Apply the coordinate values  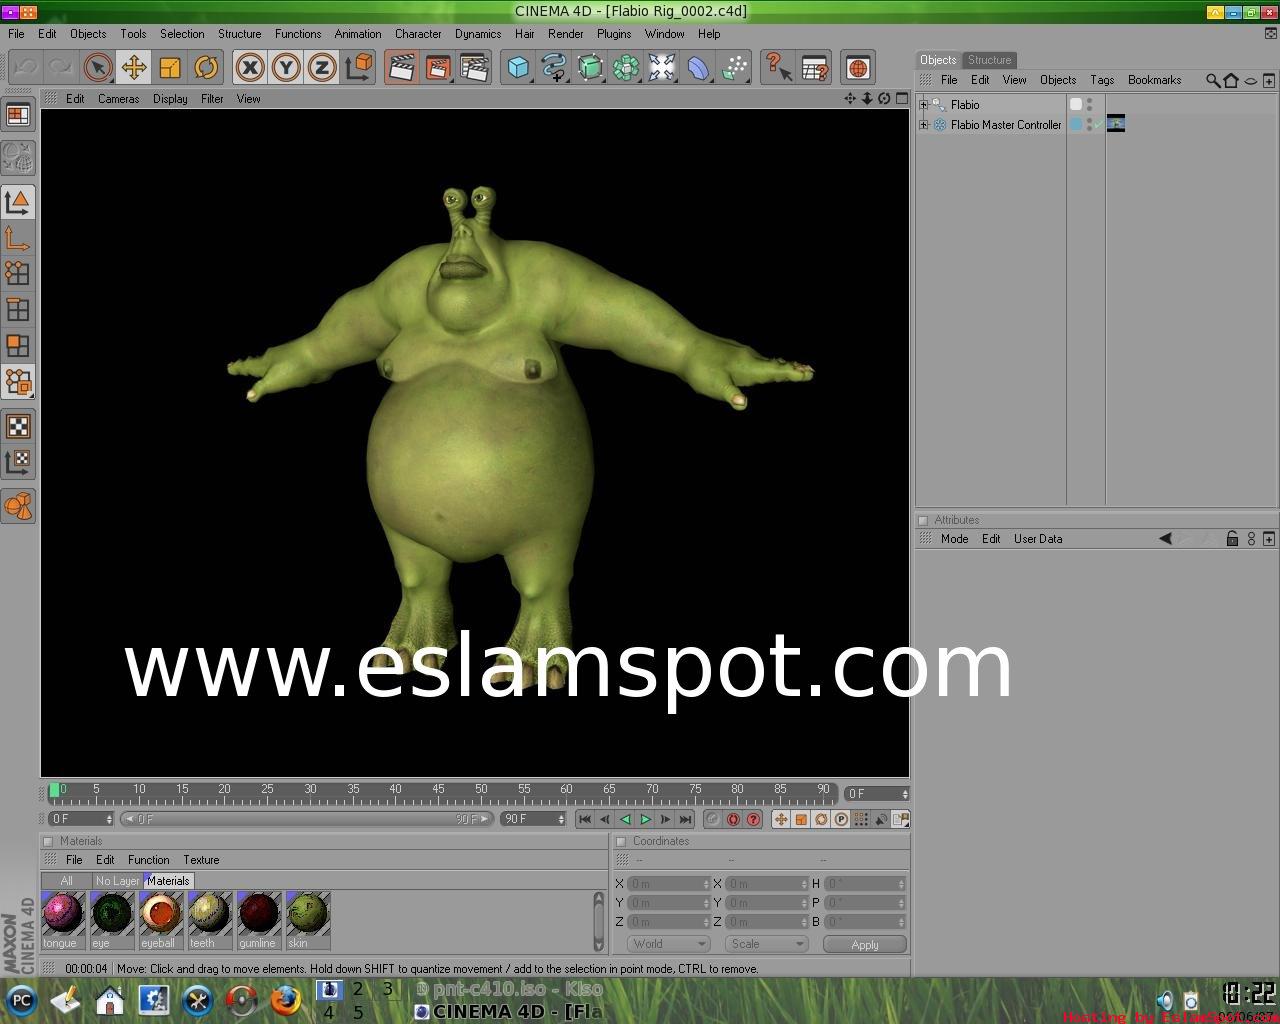click(865, 944)
